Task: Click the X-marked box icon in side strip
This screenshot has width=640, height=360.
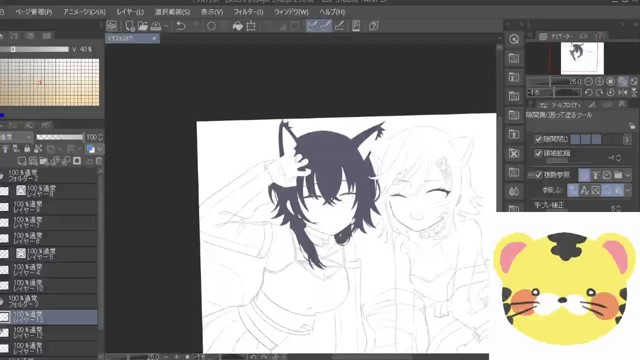Action: [x=514, y=153]
